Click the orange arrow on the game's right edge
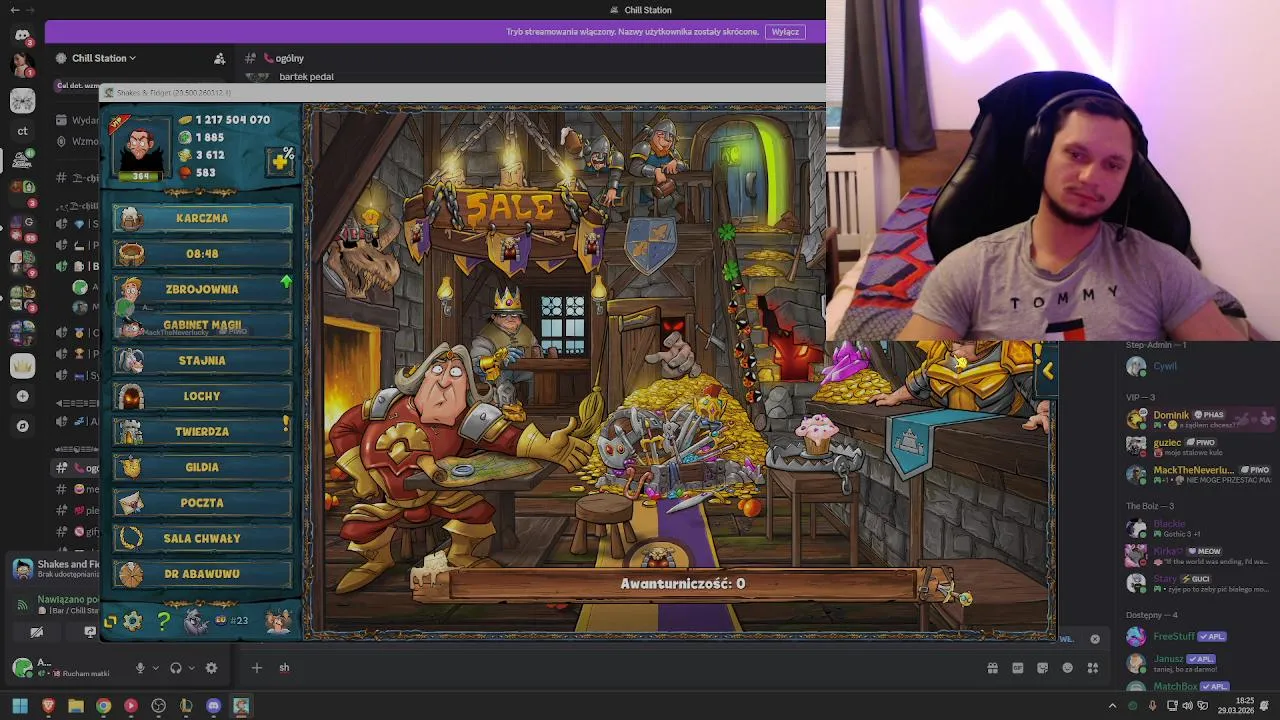 pos(1048,371)
